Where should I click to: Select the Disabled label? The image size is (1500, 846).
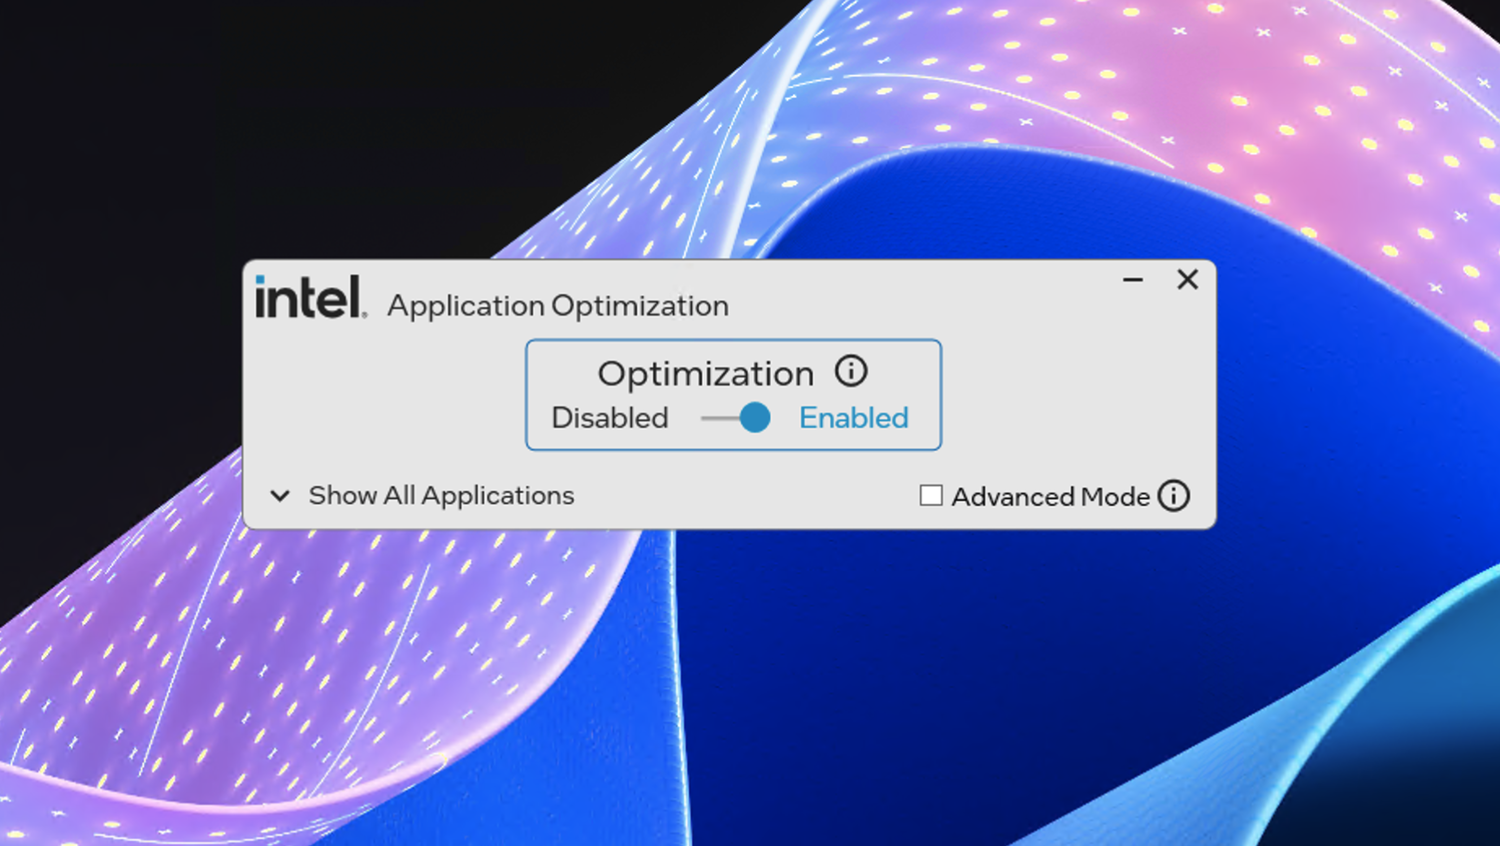(610, 418)
